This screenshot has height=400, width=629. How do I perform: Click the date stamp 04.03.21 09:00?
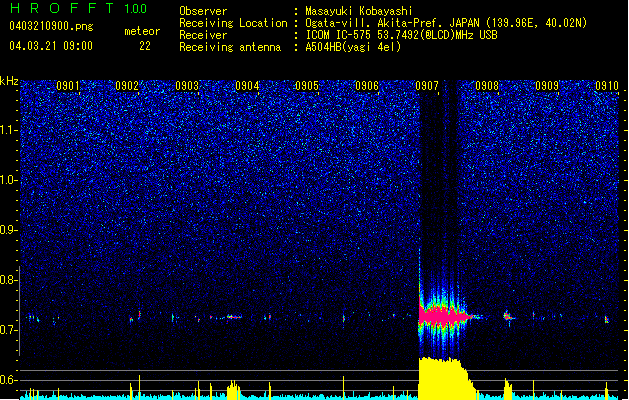point(51,46)
